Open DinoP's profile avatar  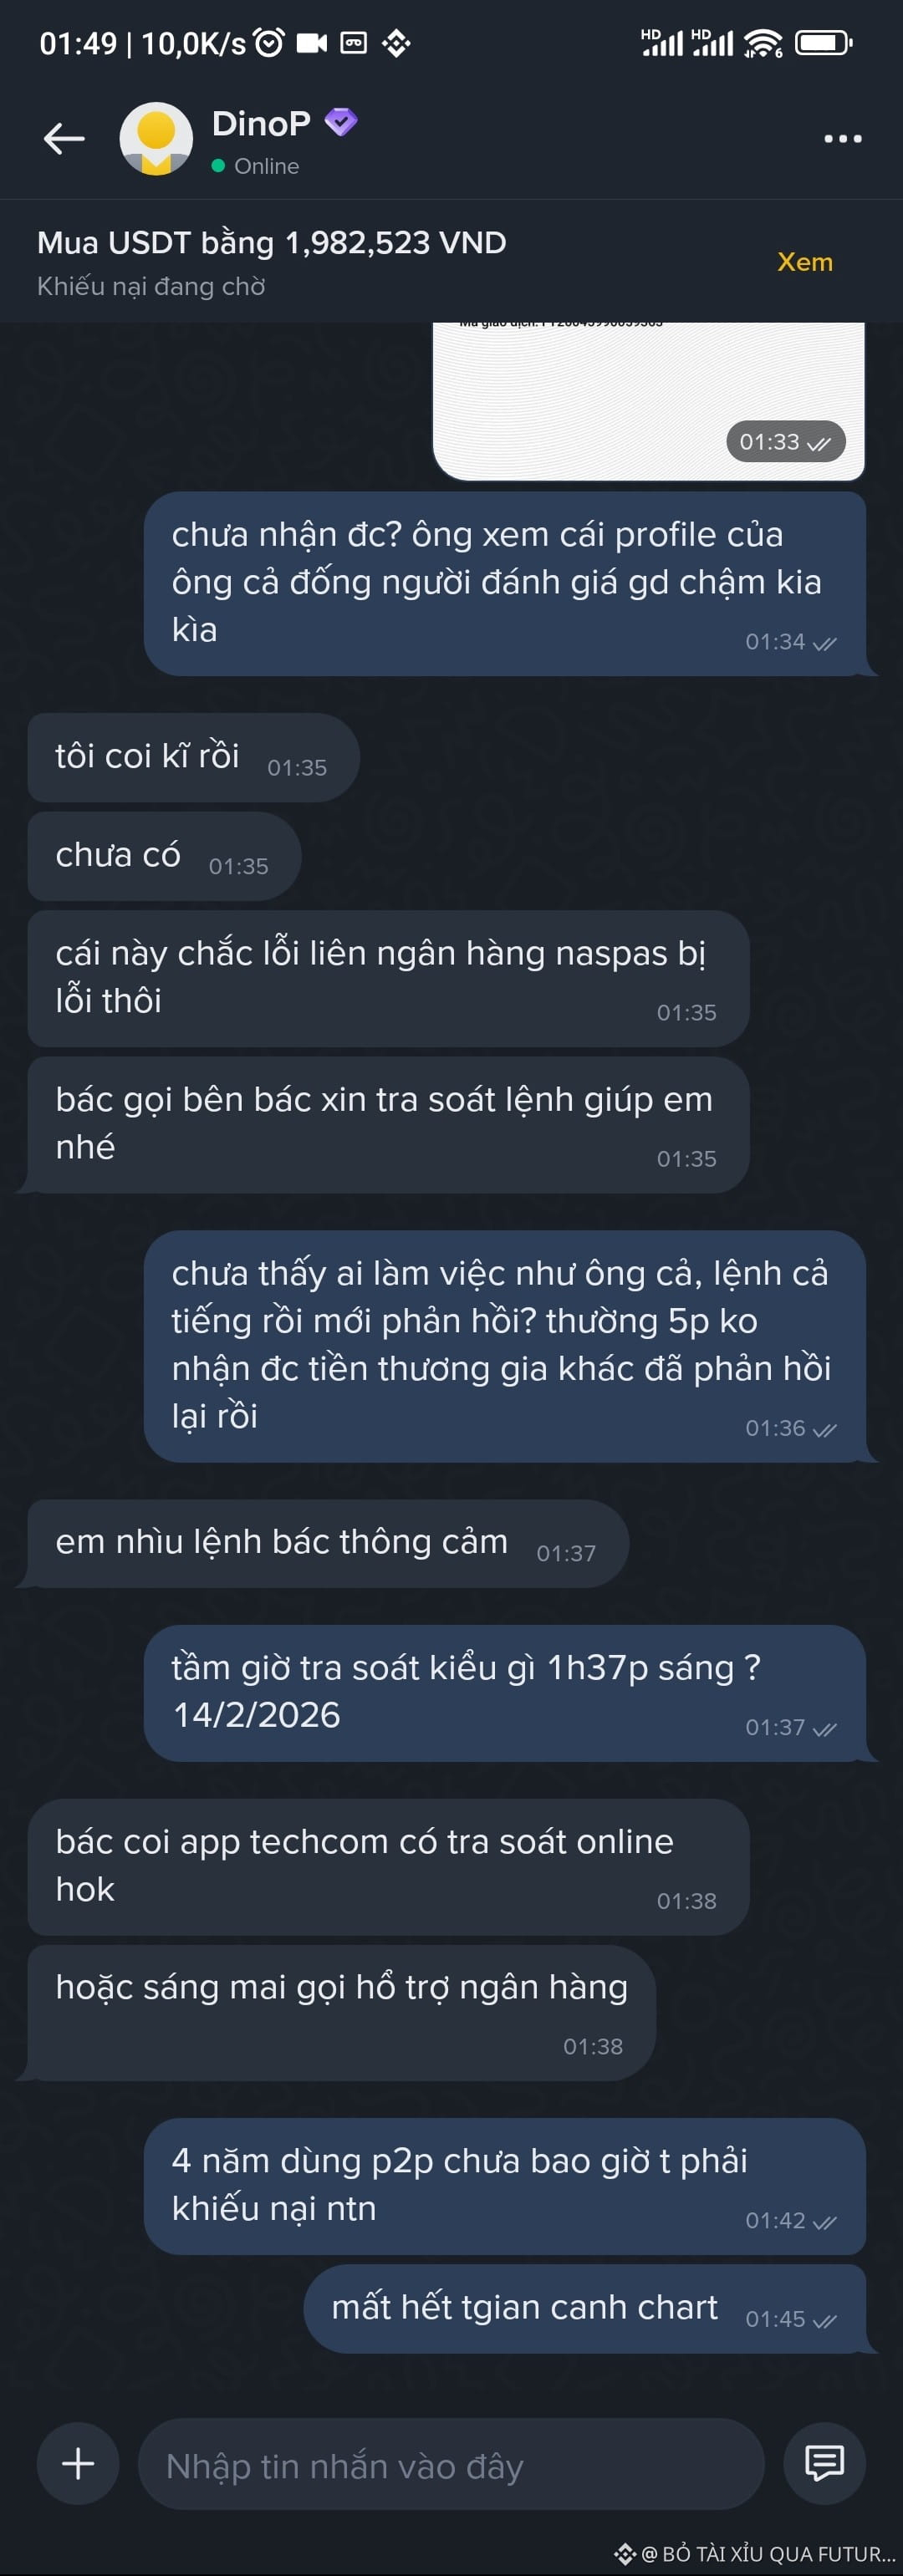click(156, 138)
